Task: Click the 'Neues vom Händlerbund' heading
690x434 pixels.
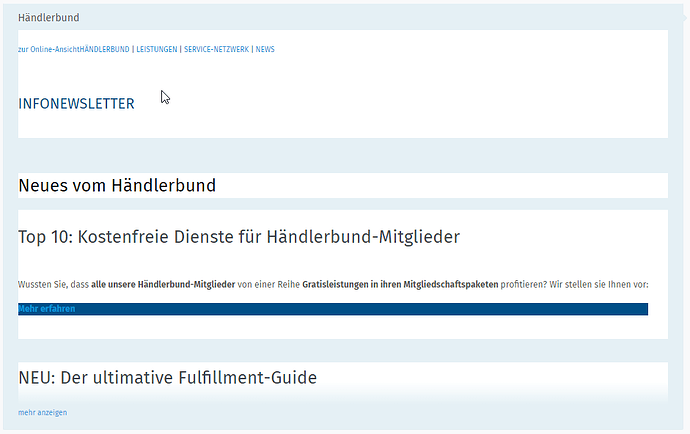Action: coord(117,185)
